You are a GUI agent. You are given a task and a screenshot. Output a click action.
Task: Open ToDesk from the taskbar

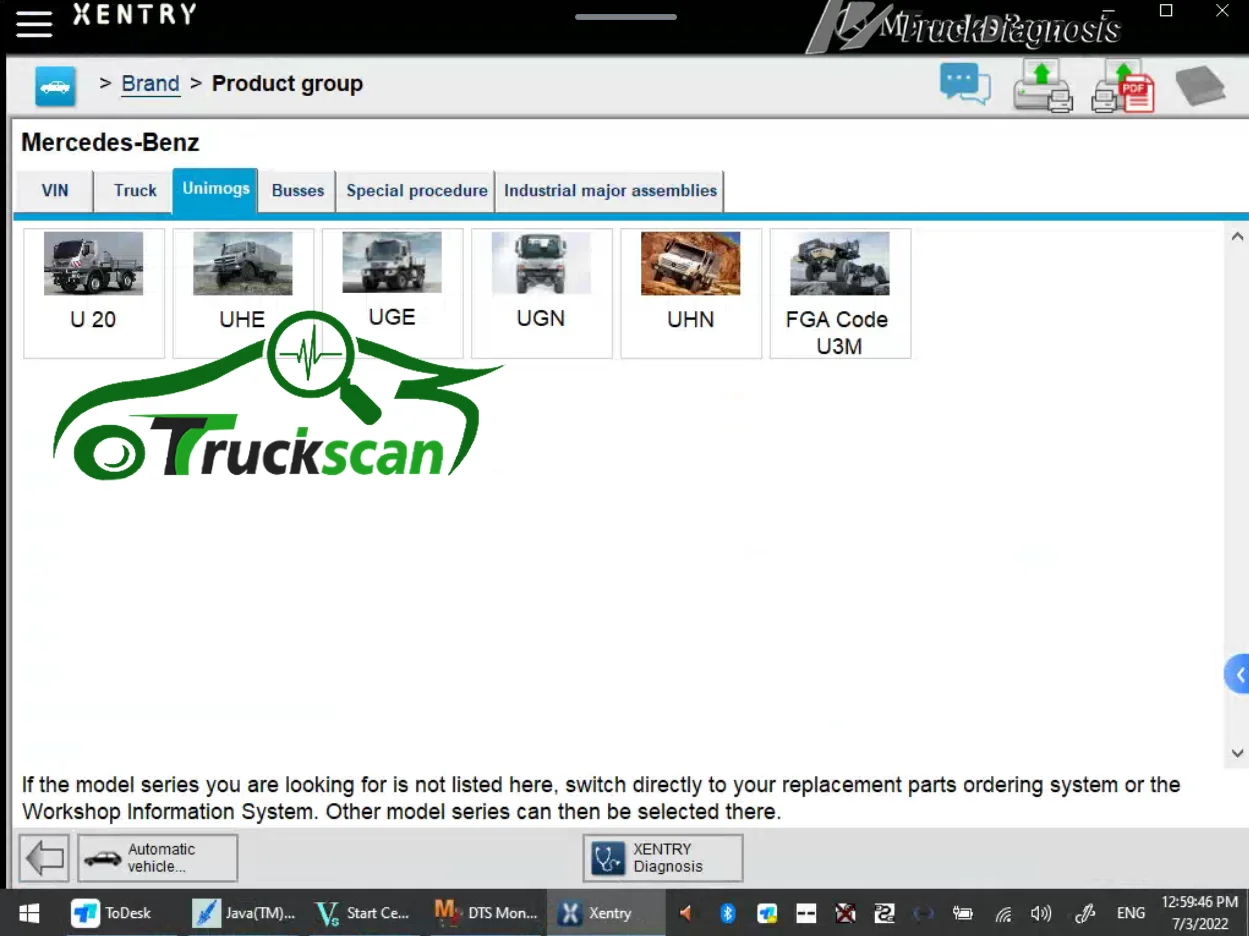click(x=111, y=913)
